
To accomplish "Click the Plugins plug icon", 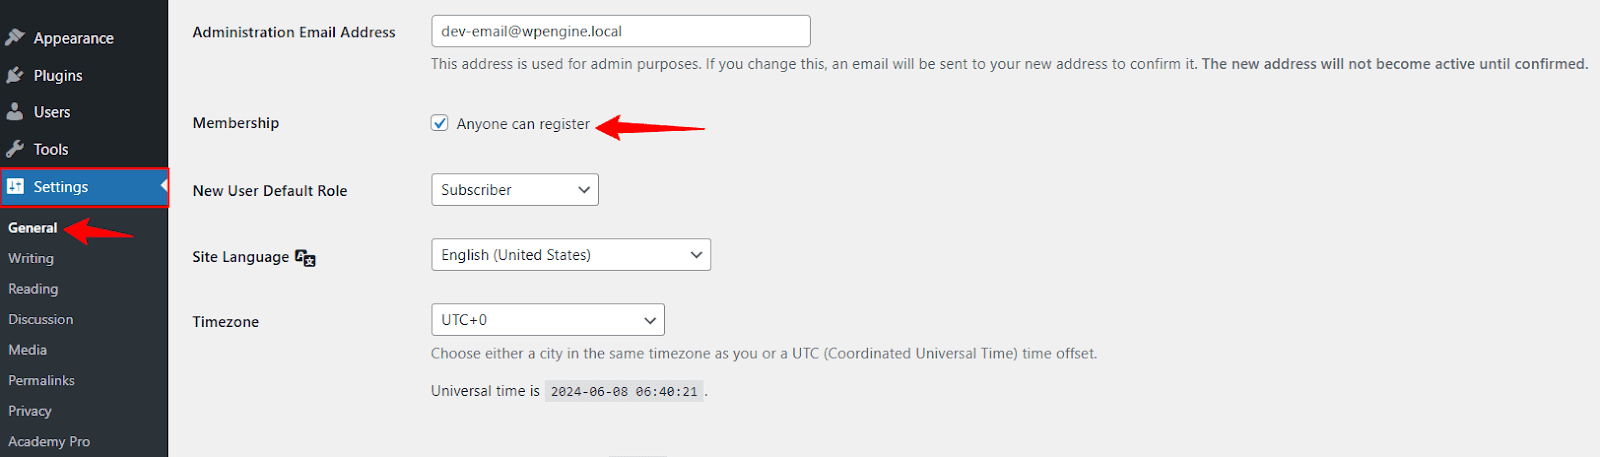I will pos(15,75).
